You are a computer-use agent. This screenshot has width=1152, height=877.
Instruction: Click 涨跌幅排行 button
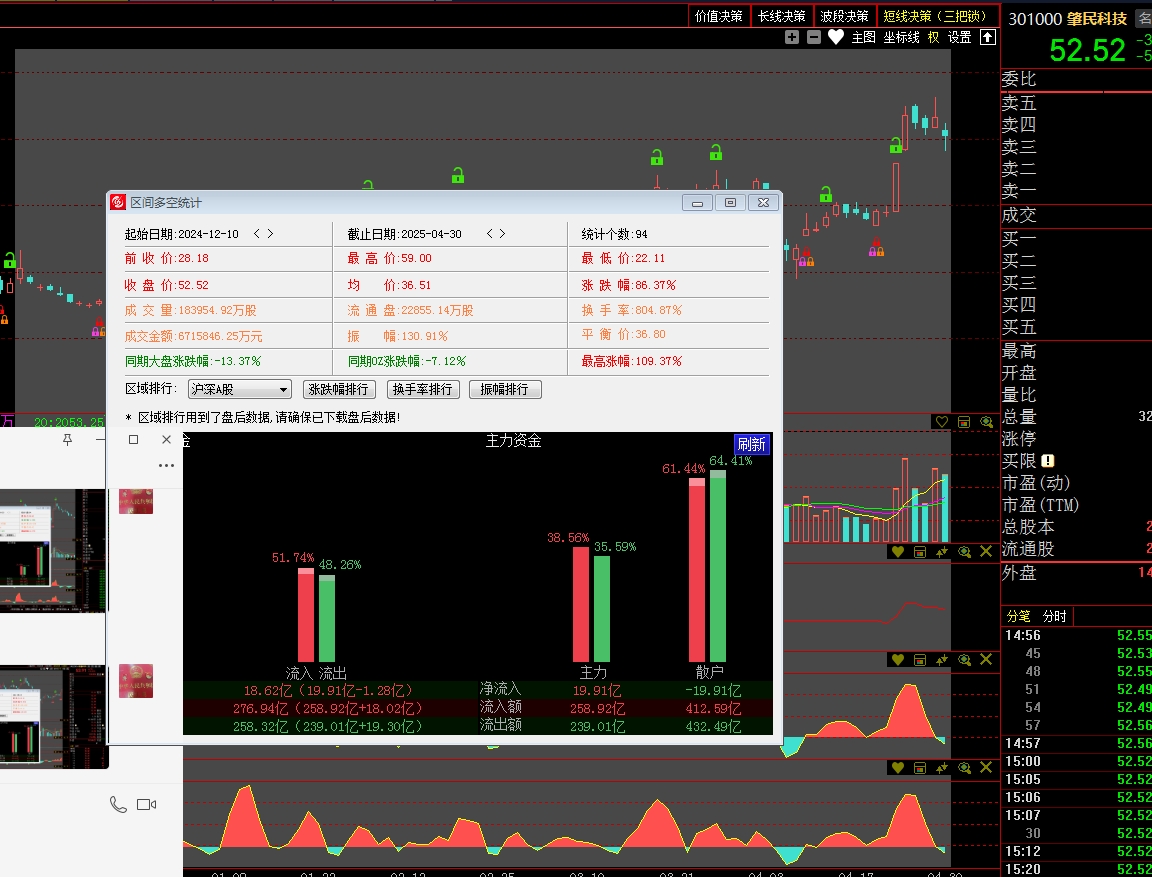coord(339,389)
